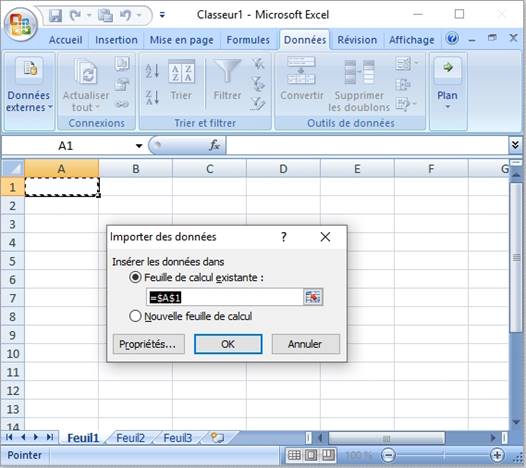Click the Convertir text-to-columns icon
The image size is (526, 468).
coord(301,70)
